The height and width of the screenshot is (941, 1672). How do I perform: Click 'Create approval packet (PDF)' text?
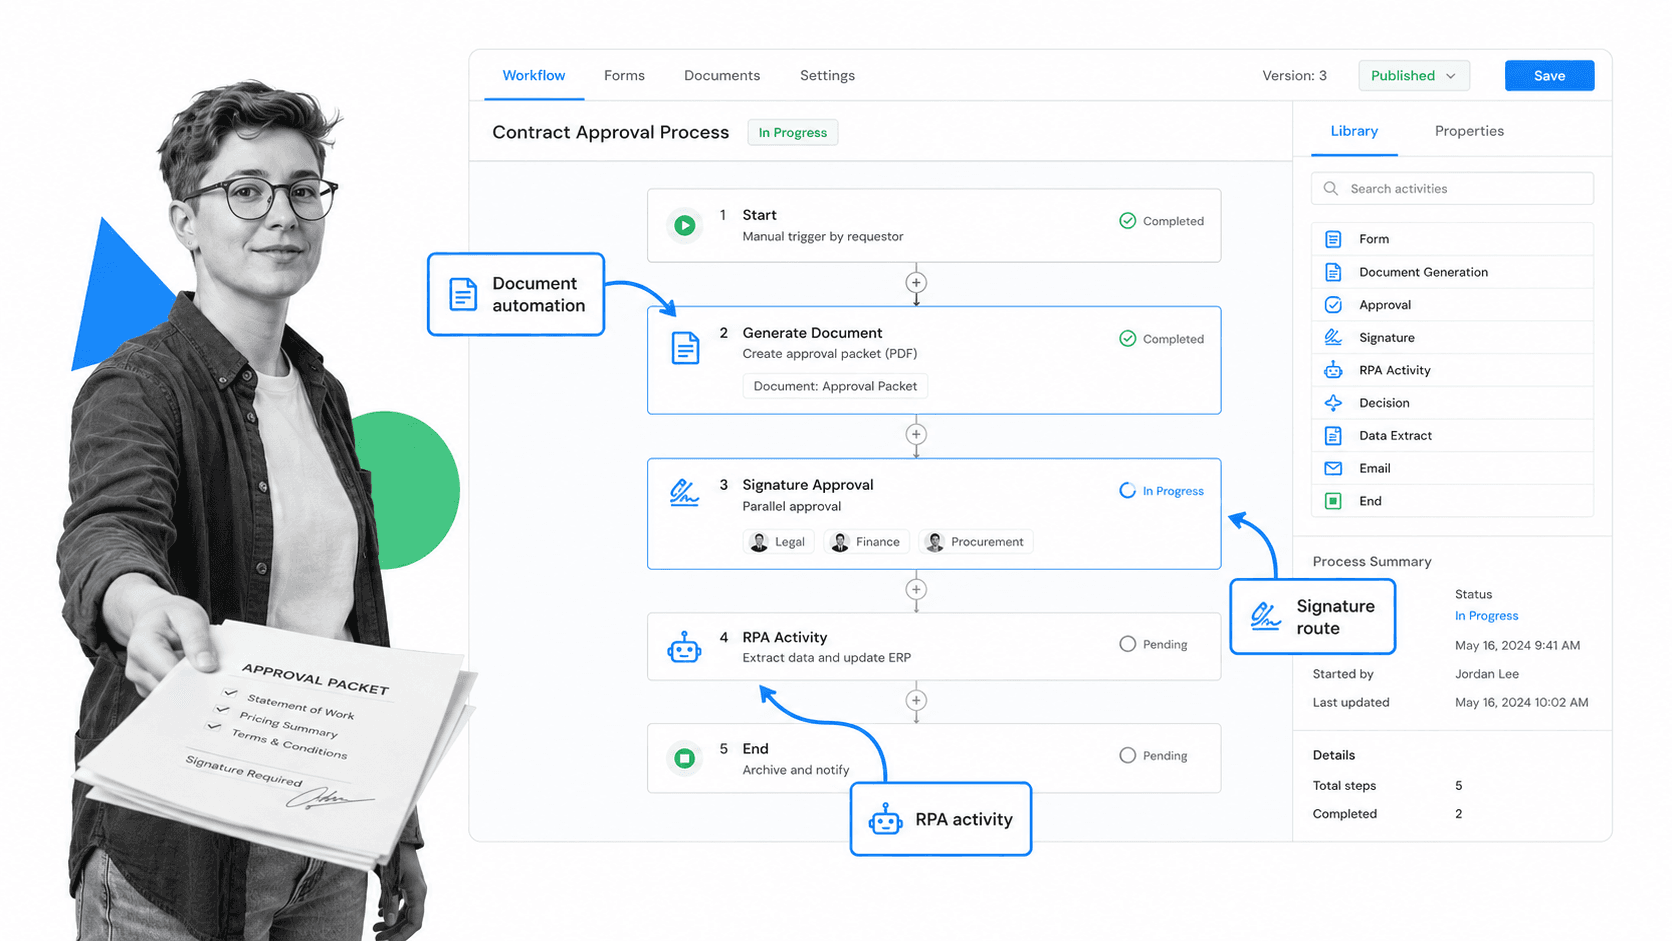(829, 354)
